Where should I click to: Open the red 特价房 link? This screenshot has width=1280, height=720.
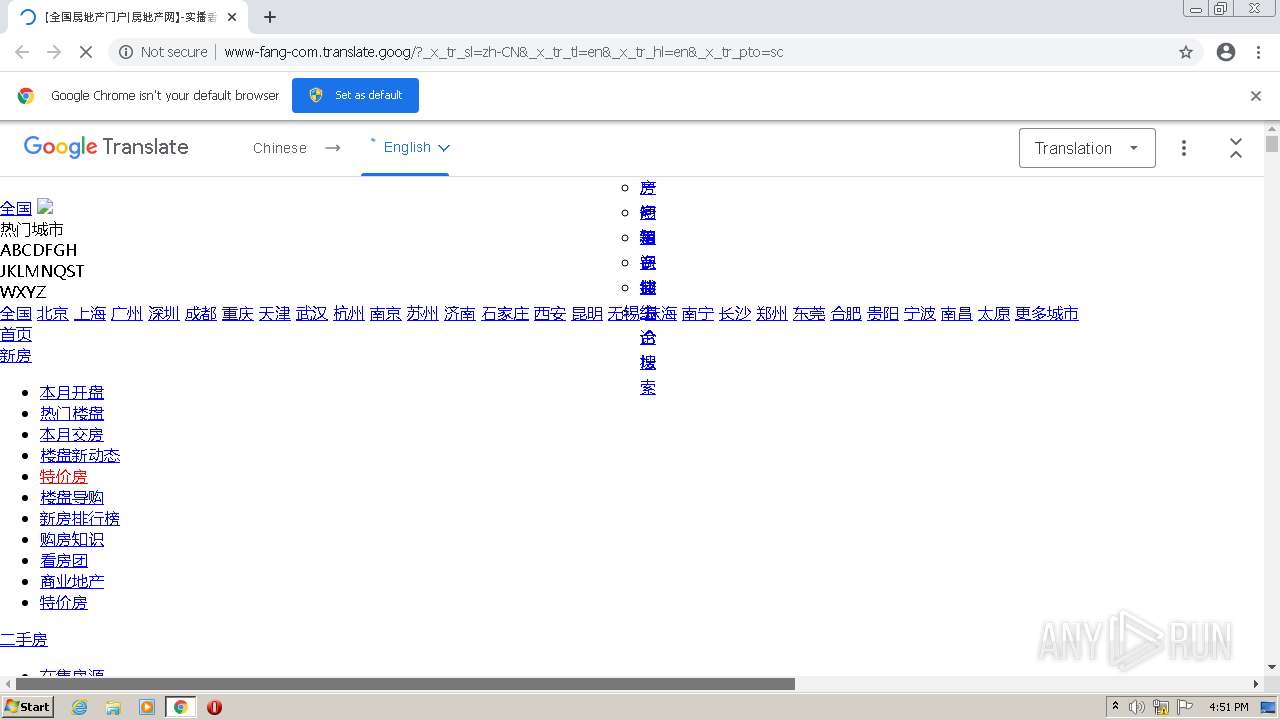[x=64, y=477]
